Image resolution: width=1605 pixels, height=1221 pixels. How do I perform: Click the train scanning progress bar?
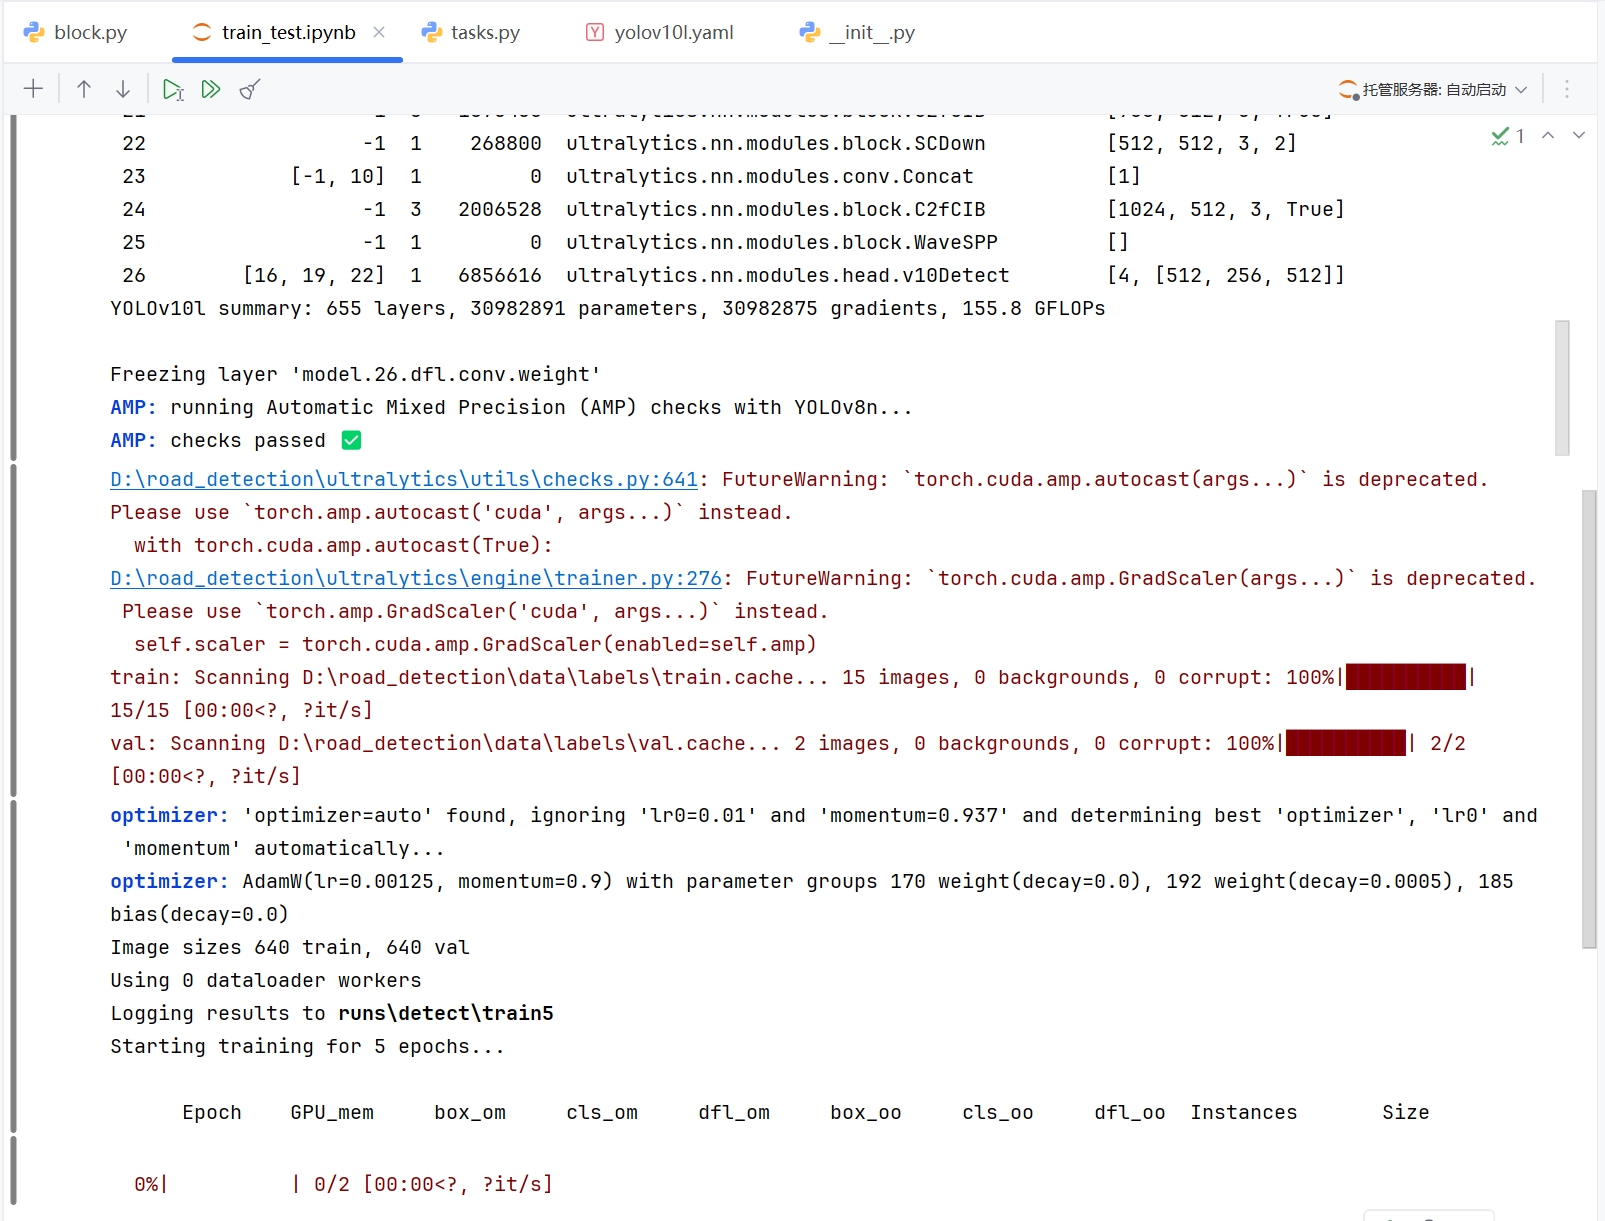(x=1406, y=677)
